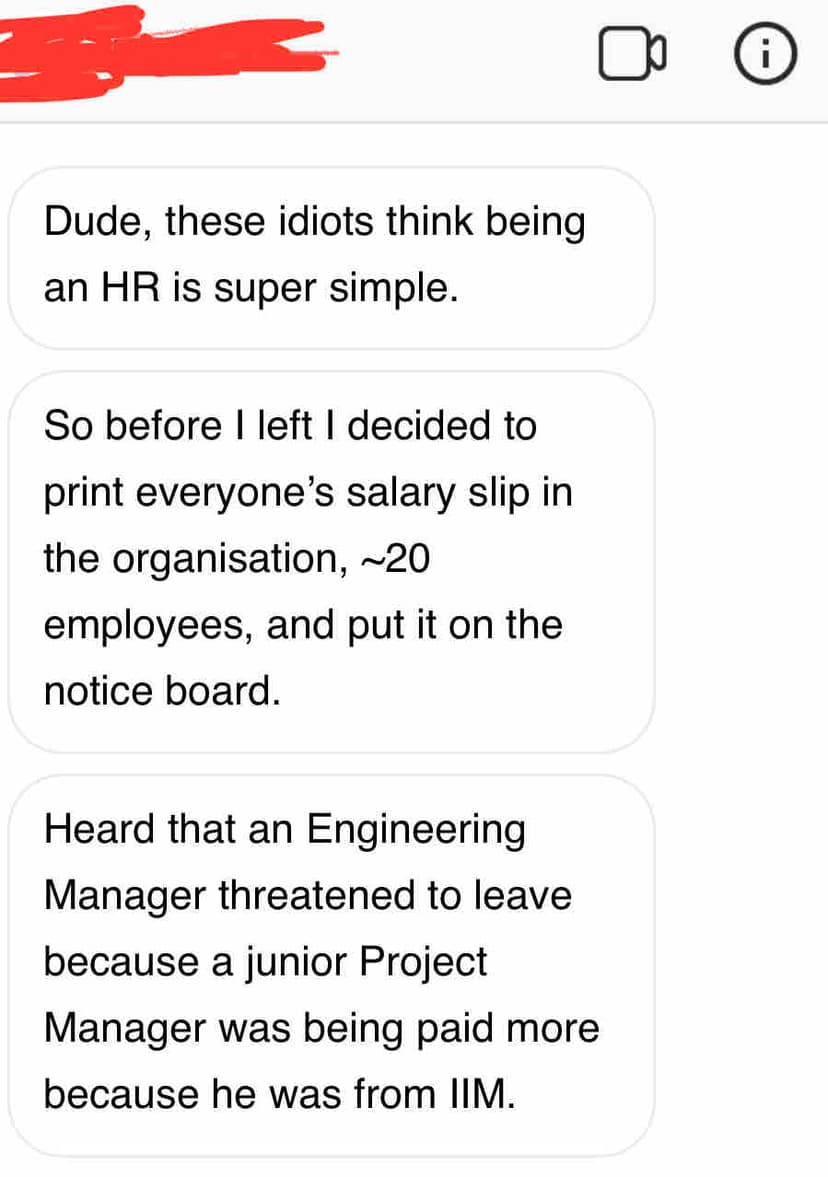The height and width of the screenshot is (1177, 828).
Task: Select the "Dude, these idiots" message bubble
Action: 330,256
